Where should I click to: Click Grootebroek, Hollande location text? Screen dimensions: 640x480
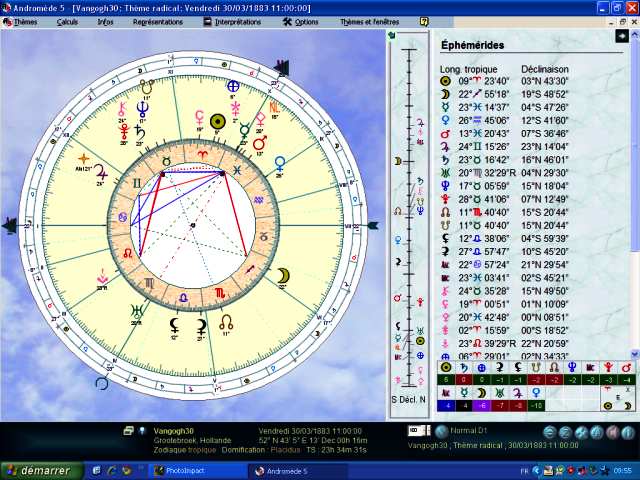[192, 440]
